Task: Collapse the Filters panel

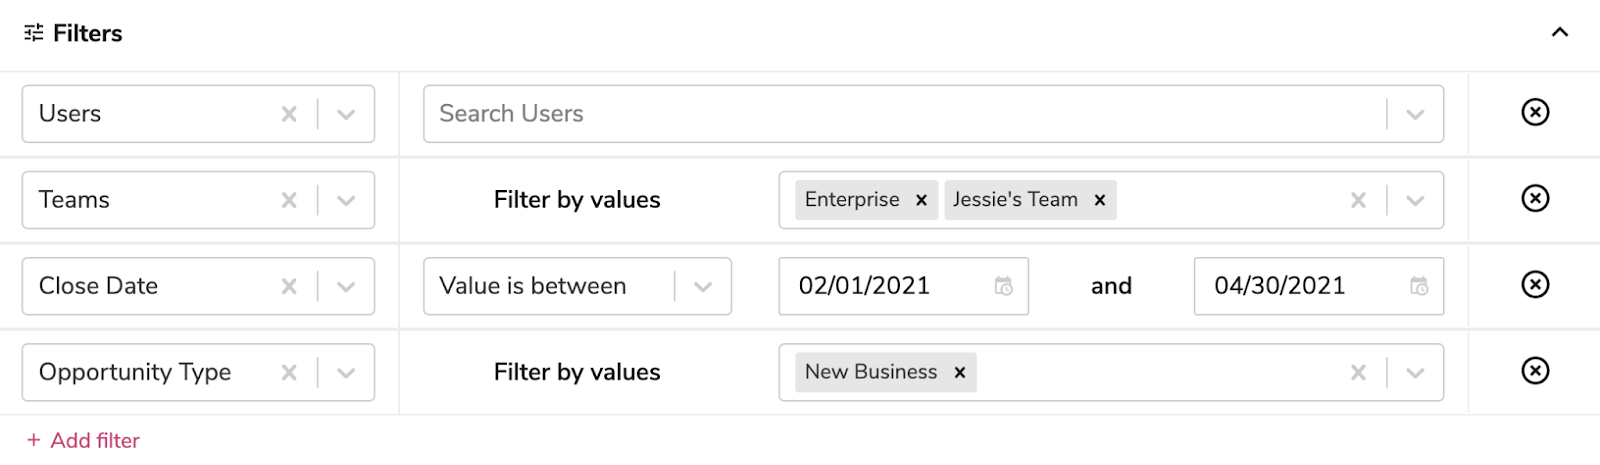Action: pyautogui.click(x=1559, y=33)
